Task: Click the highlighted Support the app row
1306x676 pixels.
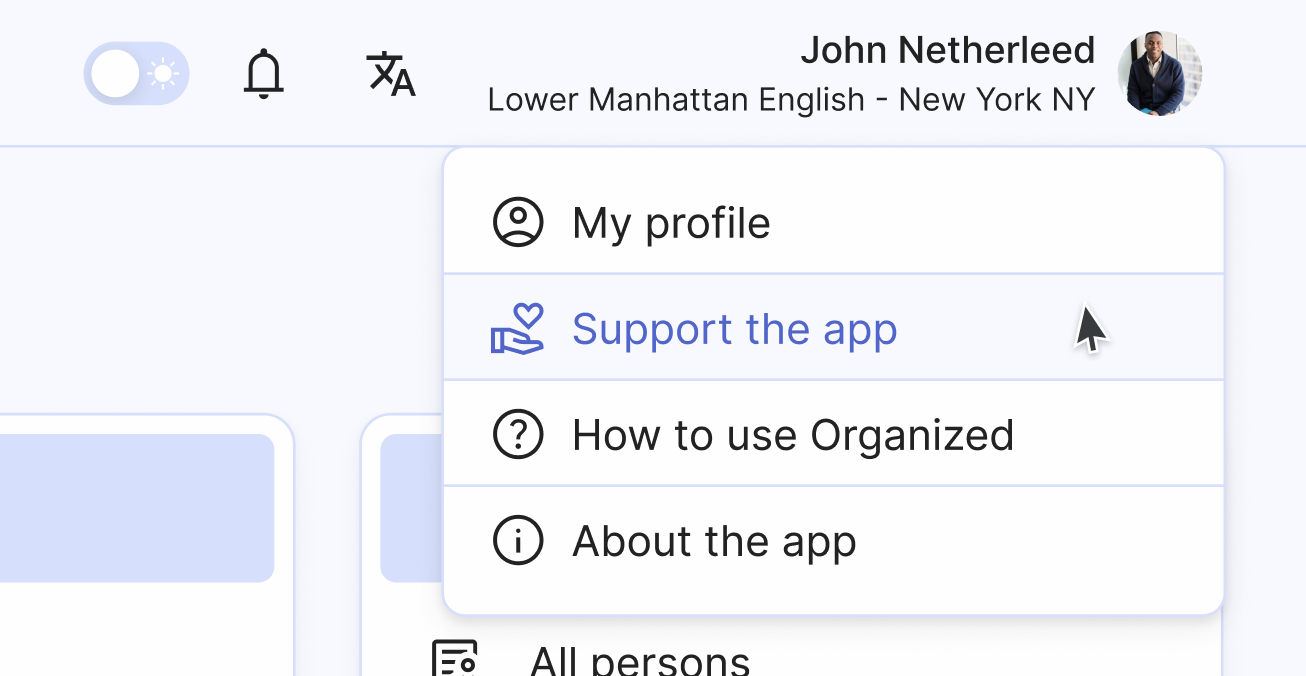Action: click(x=834, y=328)
